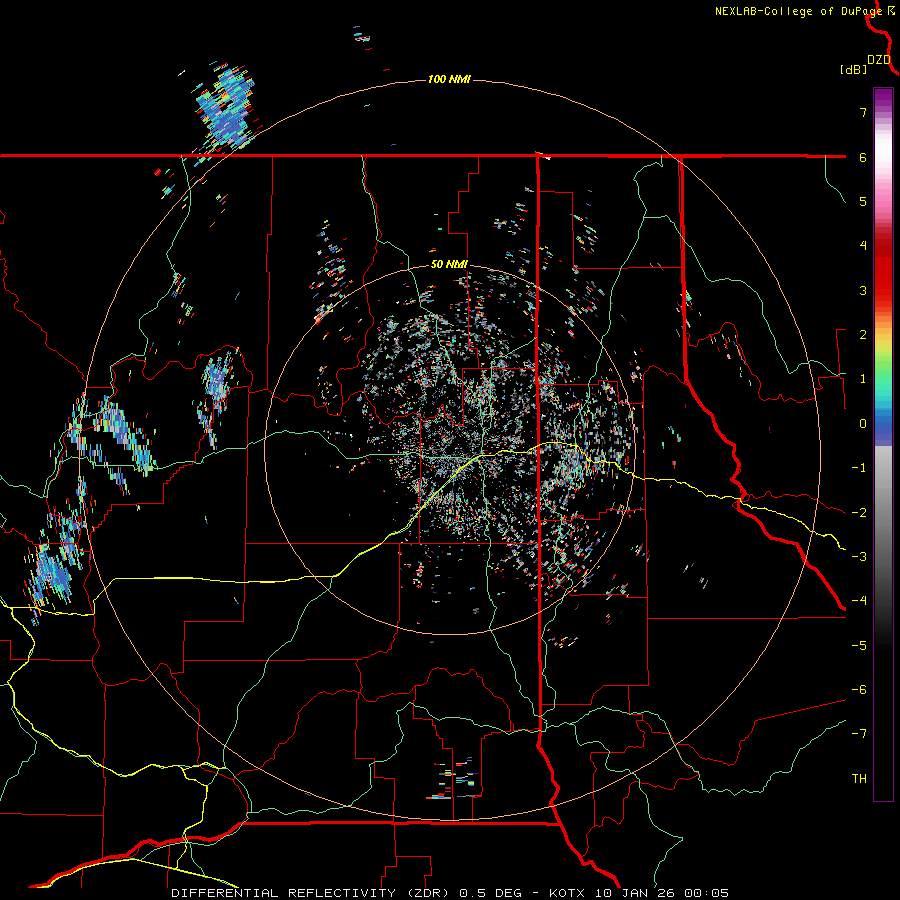900x900 pixels.
Task: Select the -3 value on the dB scale
Action: click(859, 557)
